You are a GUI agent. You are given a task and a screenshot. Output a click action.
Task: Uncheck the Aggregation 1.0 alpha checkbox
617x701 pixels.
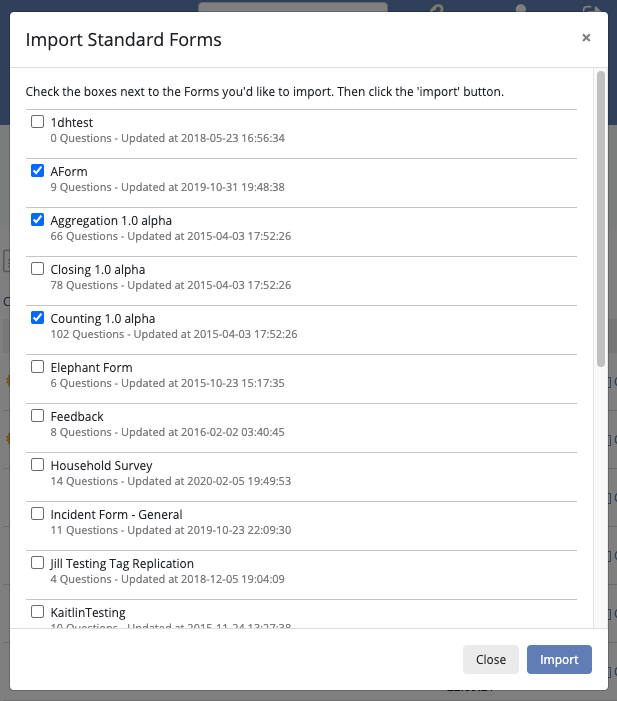pyautogui.click(x=38, y=220)
